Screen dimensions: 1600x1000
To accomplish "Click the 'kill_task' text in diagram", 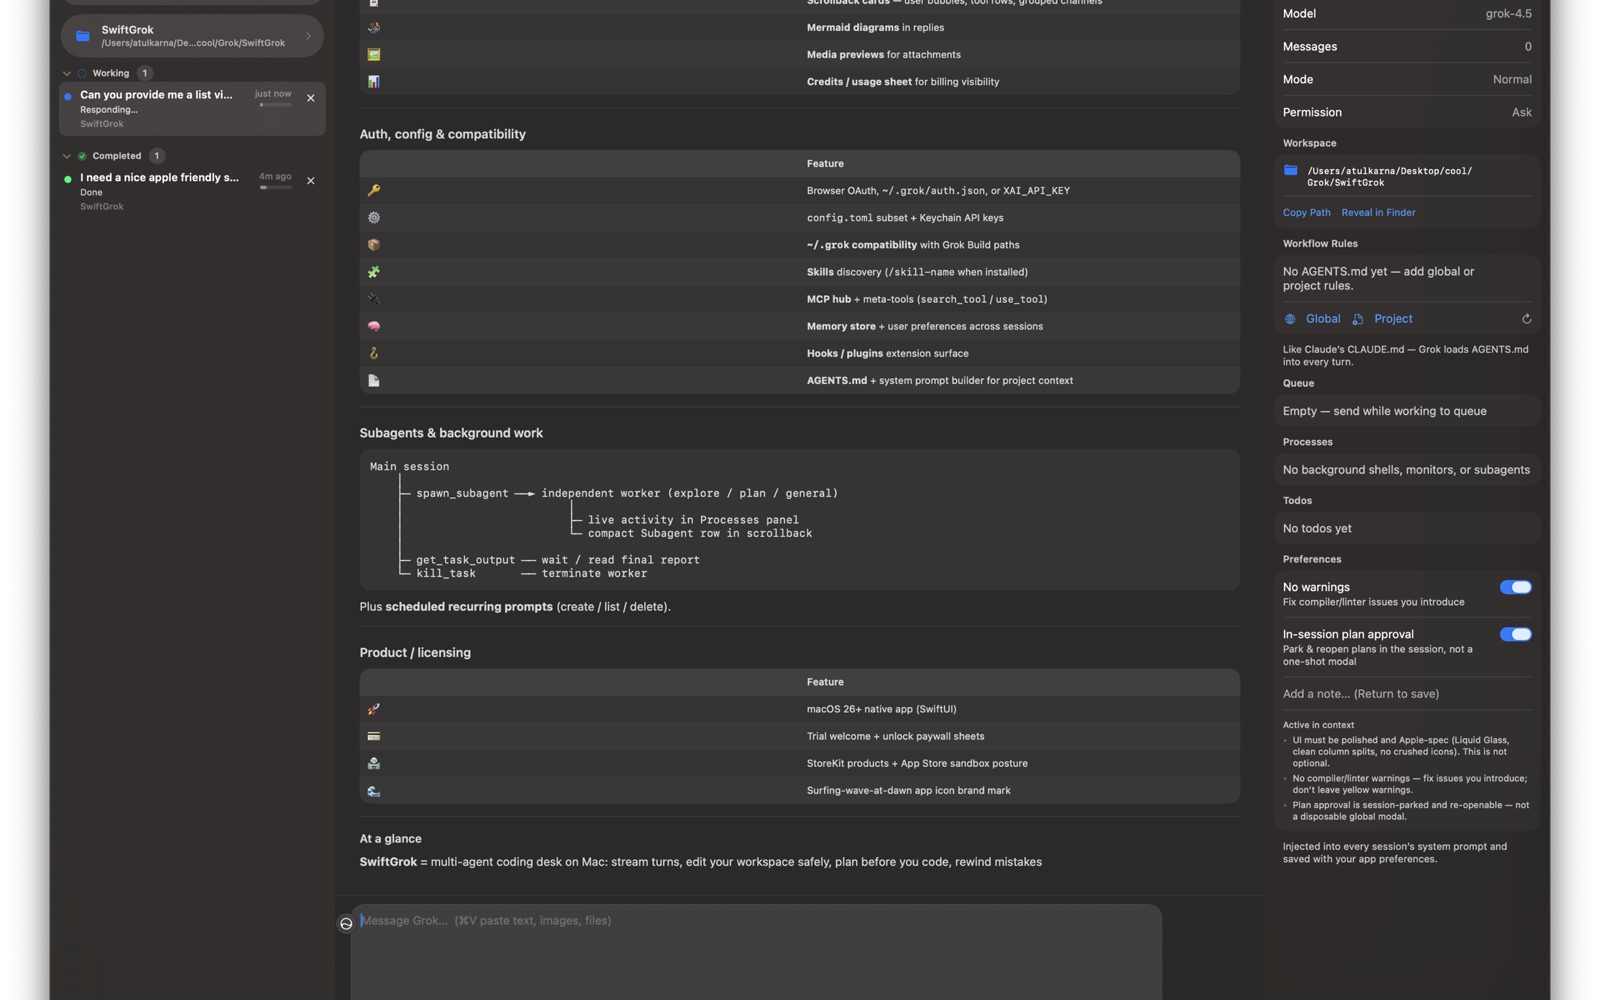I will tap(445, 573).
